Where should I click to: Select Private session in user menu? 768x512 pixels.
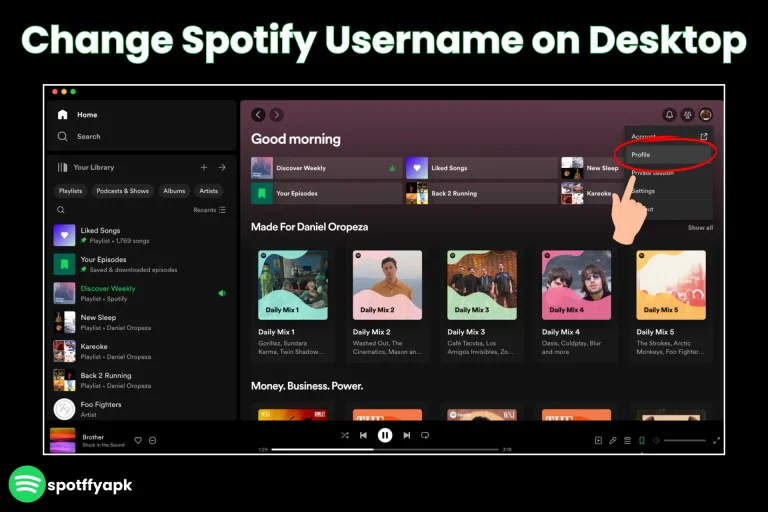click(669, 172)
